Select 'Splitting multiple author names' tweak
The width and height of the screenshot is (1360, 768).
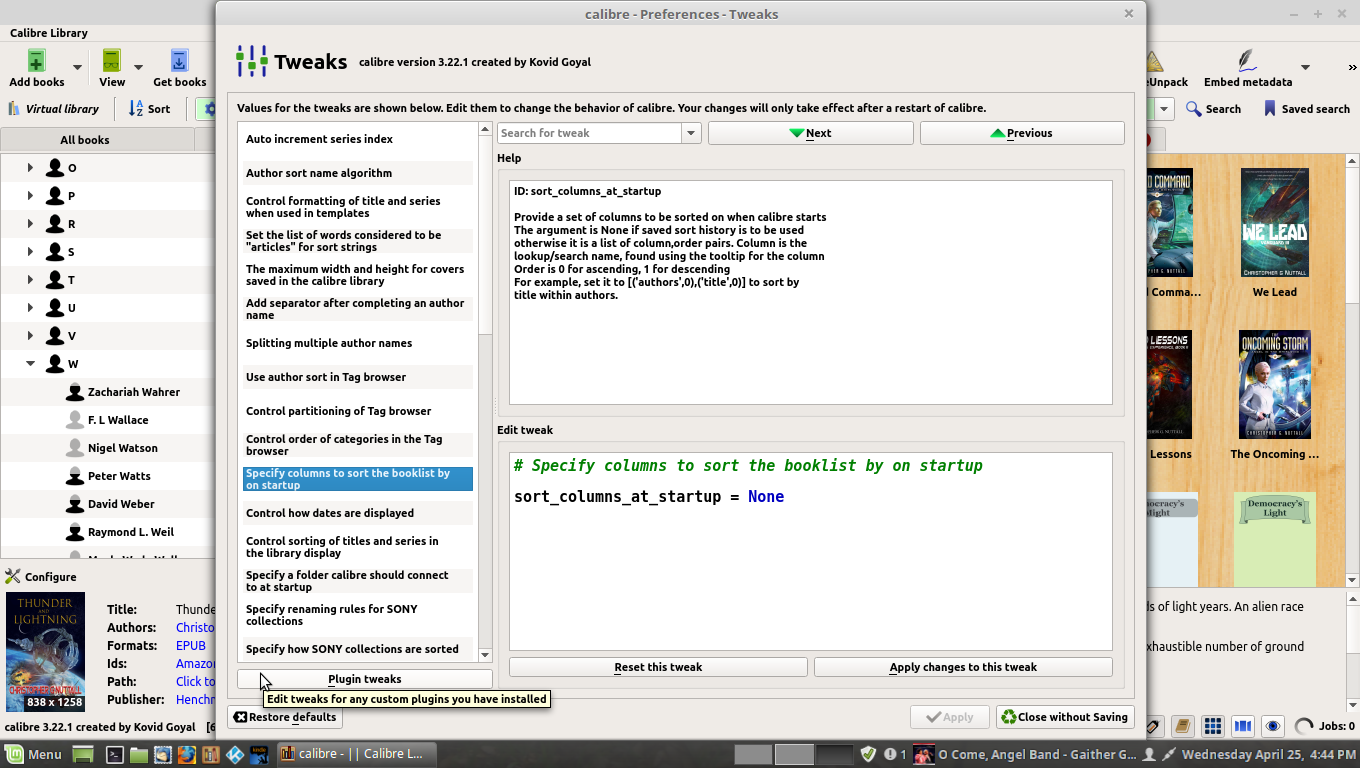[x=358, y=343]
